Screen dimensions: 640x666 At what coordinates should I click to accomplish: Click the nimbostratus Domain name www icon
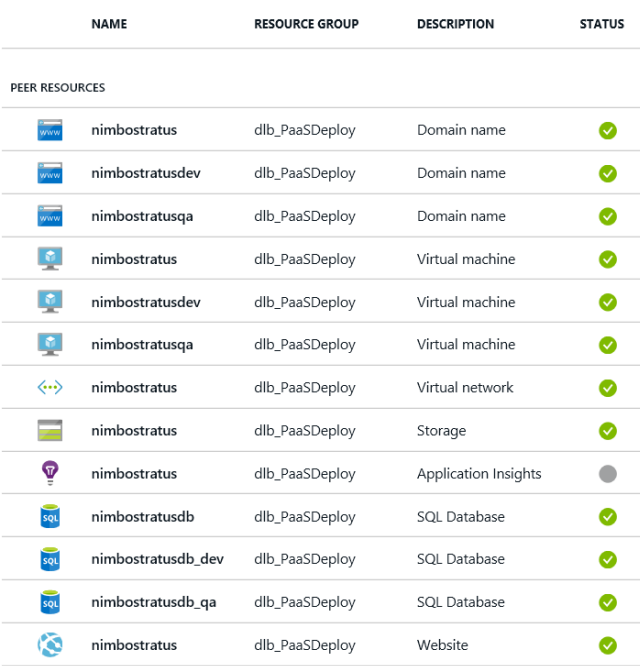50,130
